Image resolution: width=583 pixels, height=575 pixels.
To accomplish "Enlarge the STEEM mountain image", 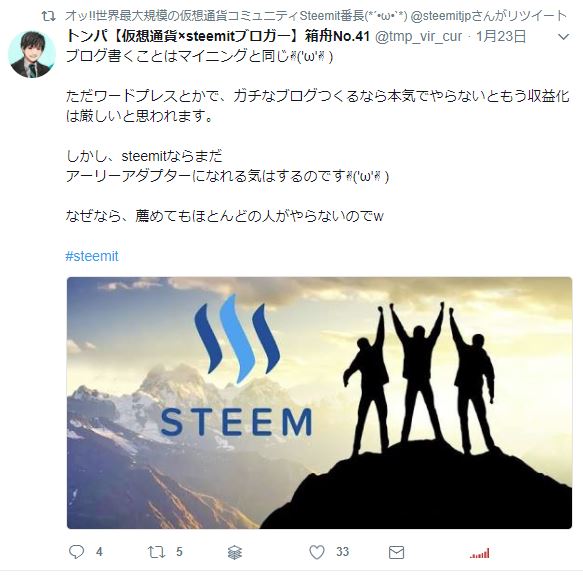I will 319,403.
